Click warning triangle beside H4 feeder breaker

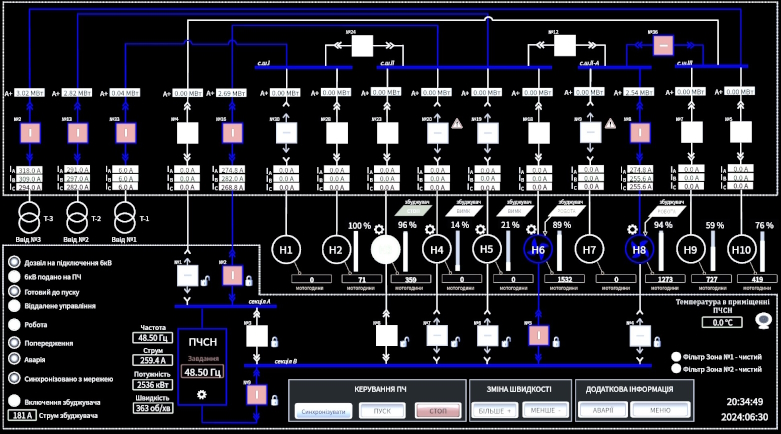457,124
